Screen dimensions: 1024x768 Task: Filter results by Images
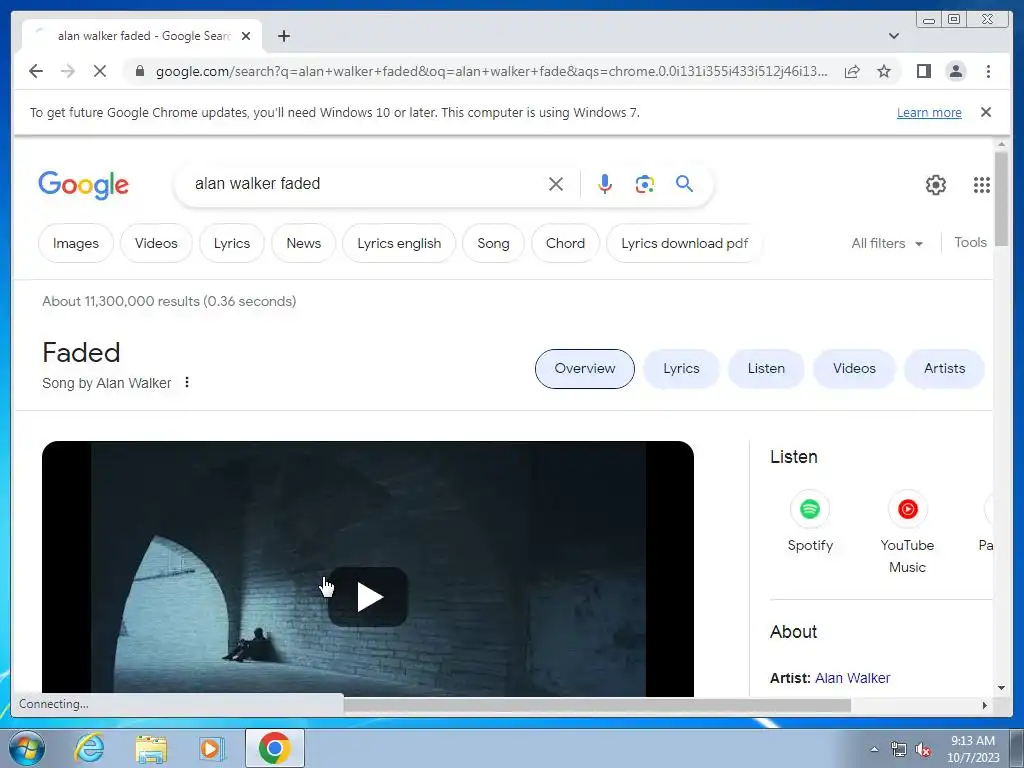76,243
